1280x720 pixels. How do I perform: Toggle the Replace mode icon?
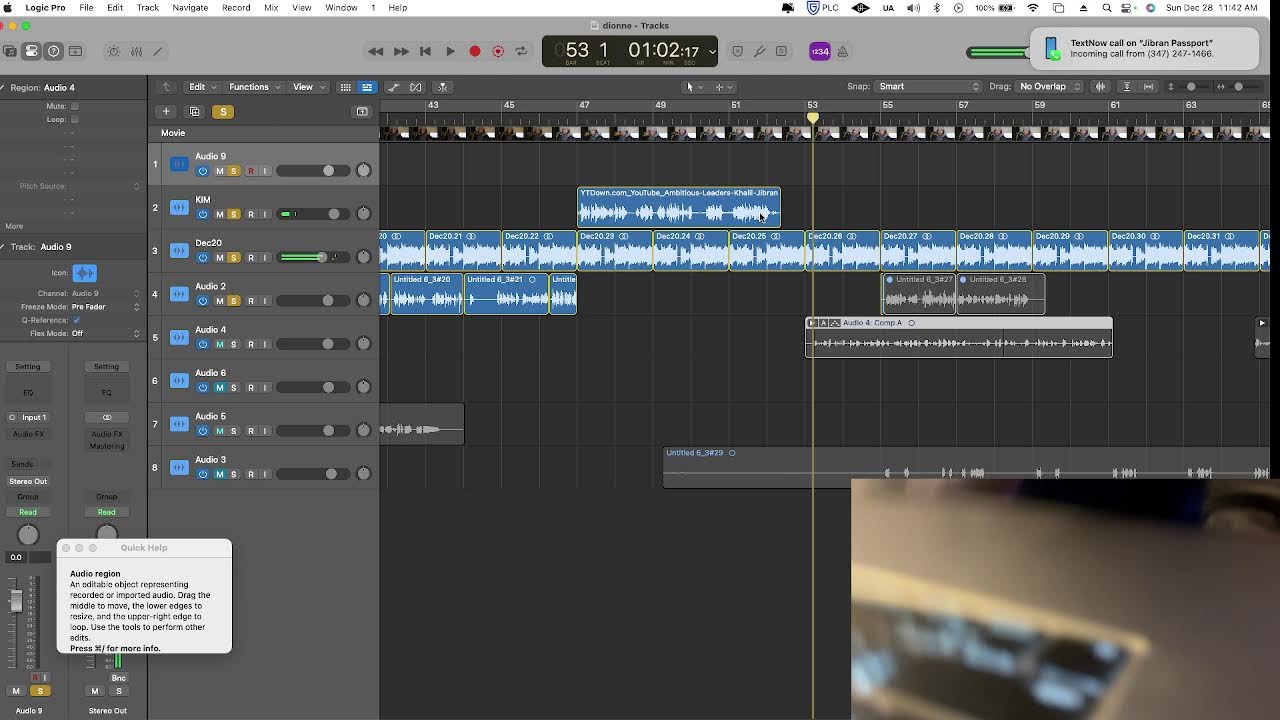pos(738,51)
